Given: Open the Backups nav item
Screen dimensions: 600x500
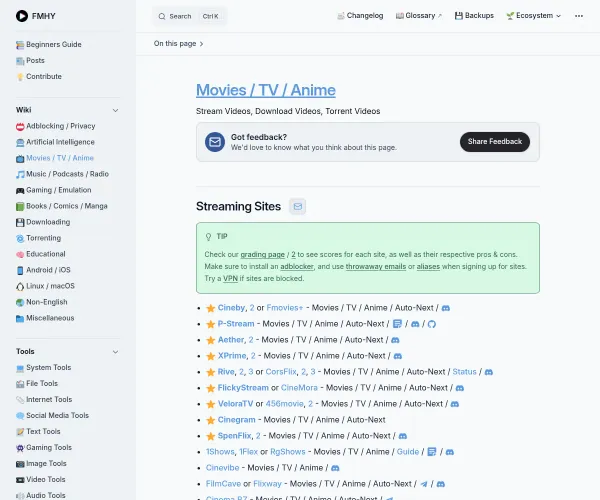Looking at the screenshot, I should (474, 16).
